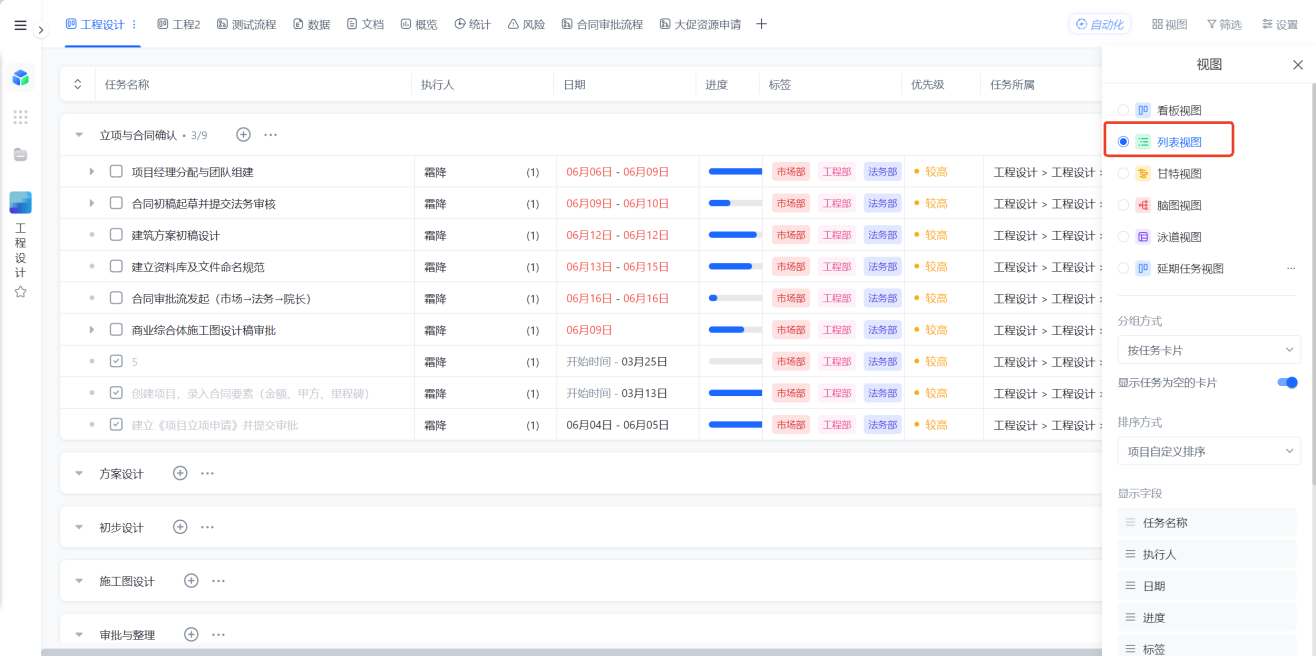Add task to 方案设计 group
The image size is (1316, 656).
coord(180,473)
